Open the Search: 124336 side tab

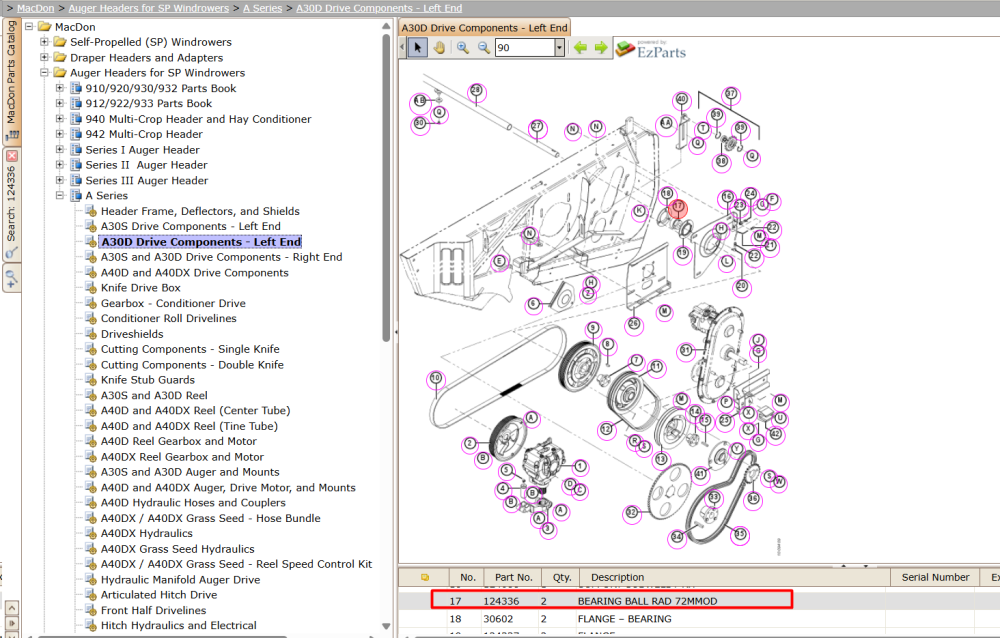(x=11, y=204)
